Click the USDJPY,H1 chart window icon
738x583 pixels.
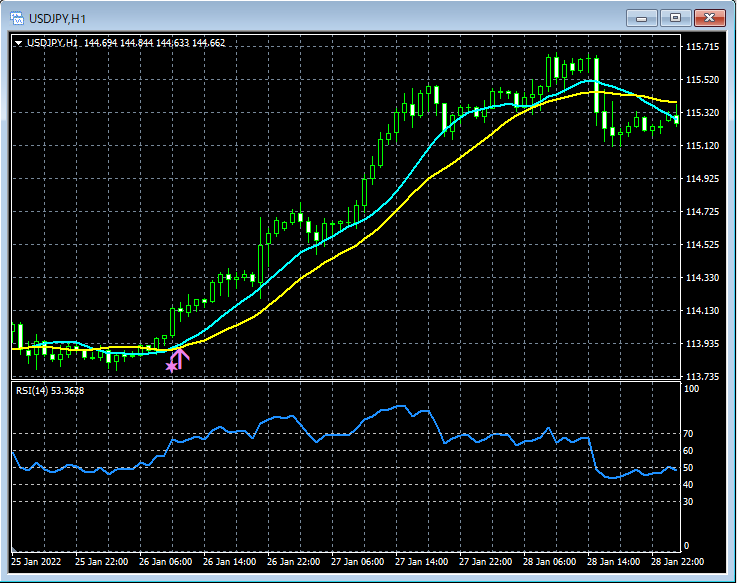[x=17, y=18]
